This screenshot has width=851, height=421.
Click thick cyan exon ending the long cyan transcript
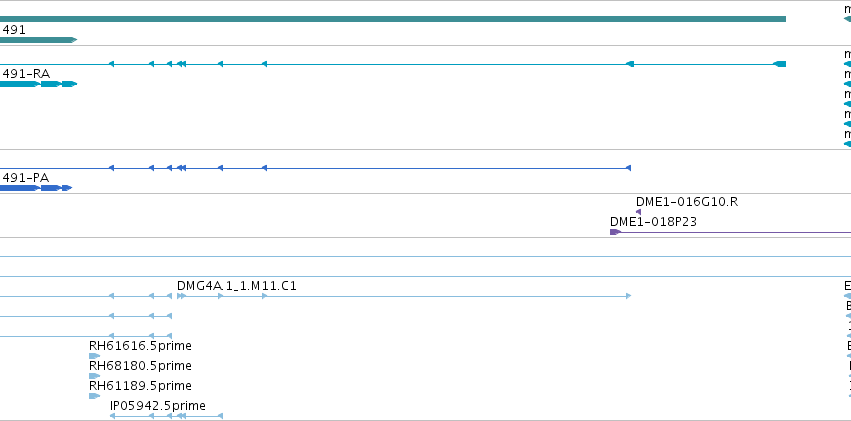[x=780, y=64]
